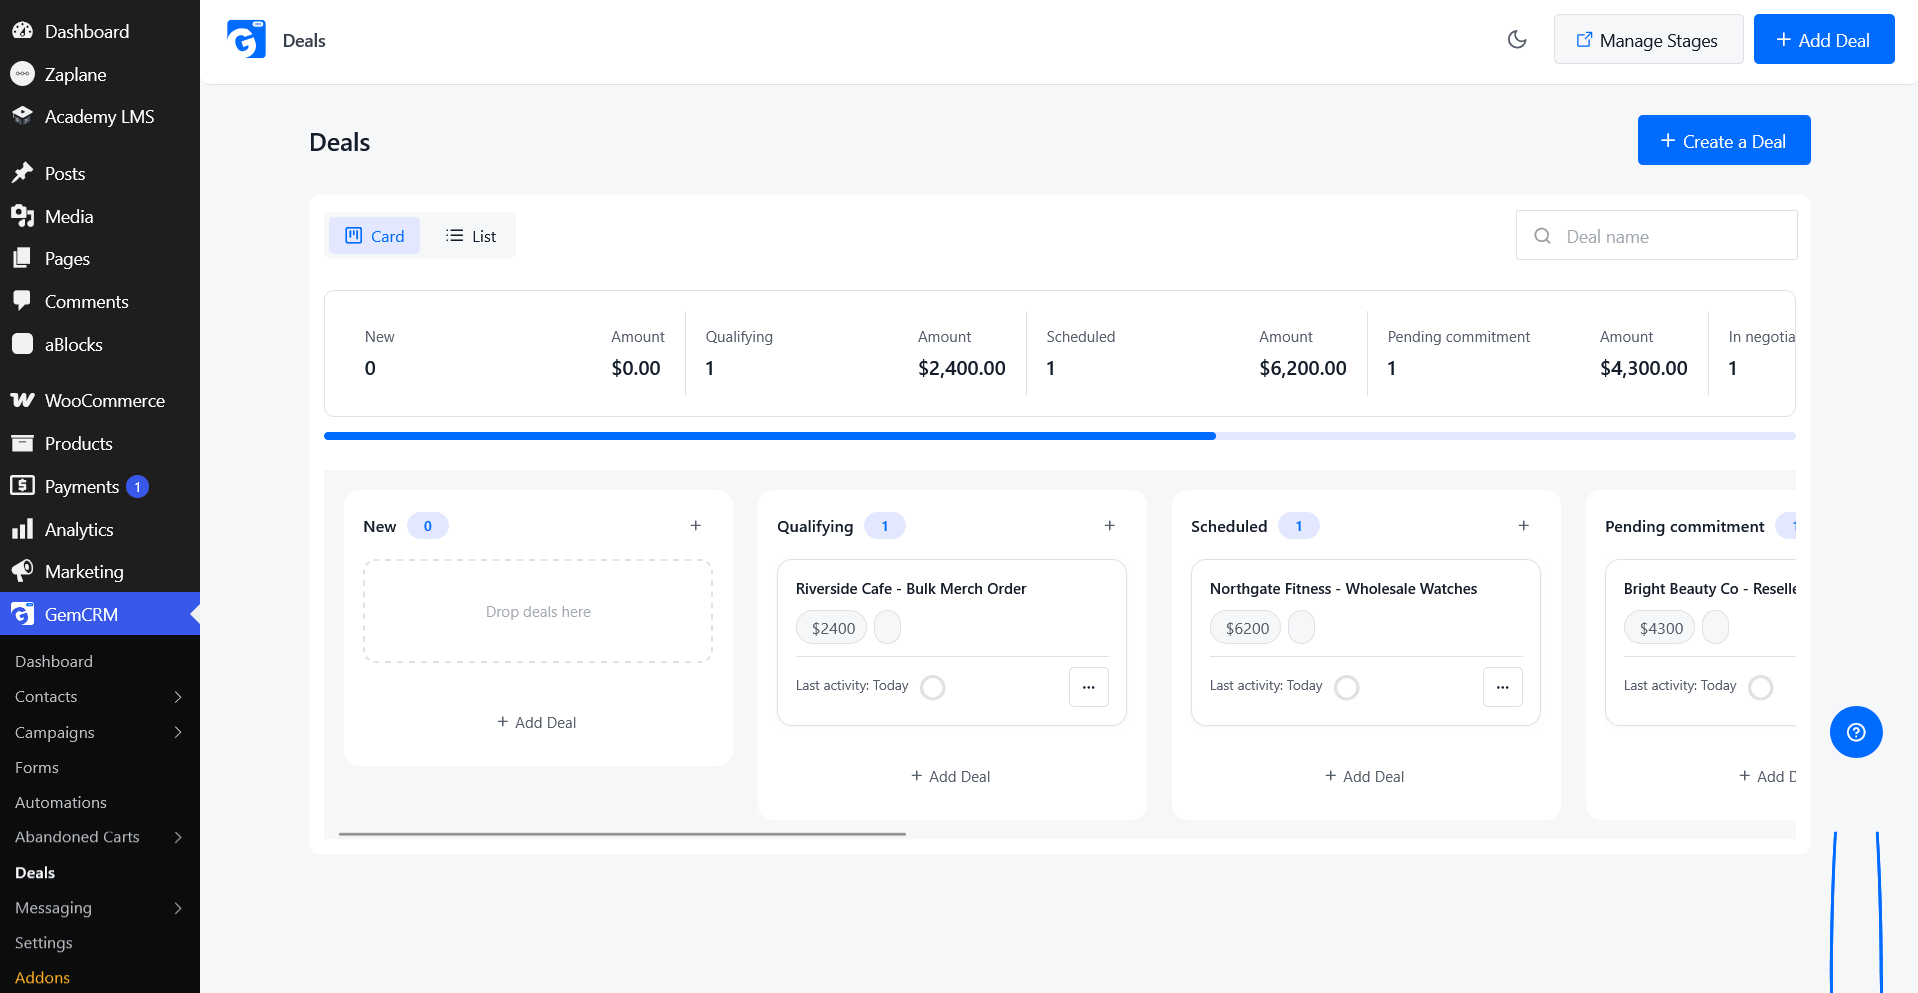Screen dimensions: 1918x993
Task: Click the kanban board horizontal scrollbar
Action: click(622, 833)
